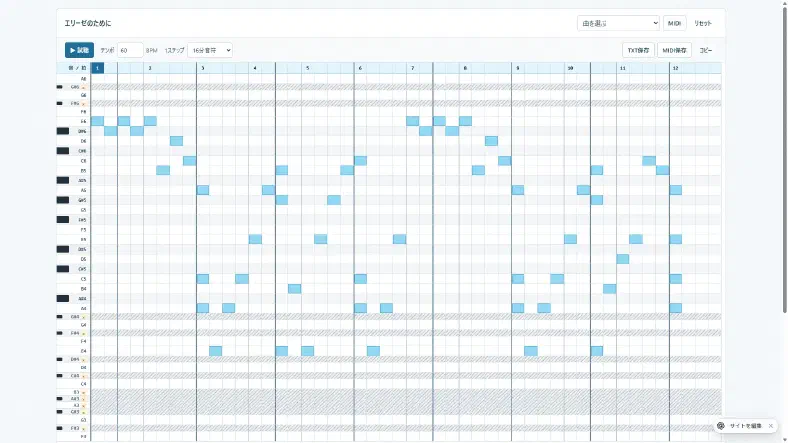788x443 pixels.
Task: Toggle the x marker on D#4 row
Action: (84, 360)
